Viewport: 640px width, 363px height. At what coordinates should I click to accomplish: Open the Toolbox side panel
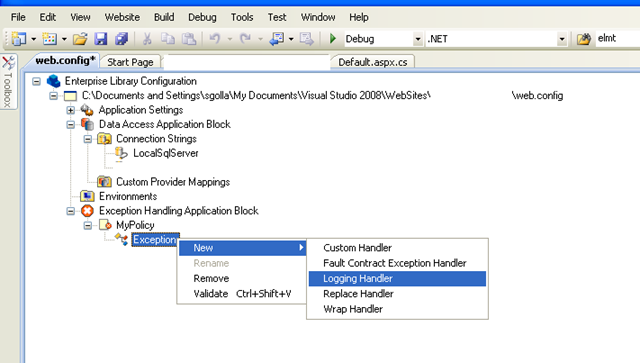point(8,81)
